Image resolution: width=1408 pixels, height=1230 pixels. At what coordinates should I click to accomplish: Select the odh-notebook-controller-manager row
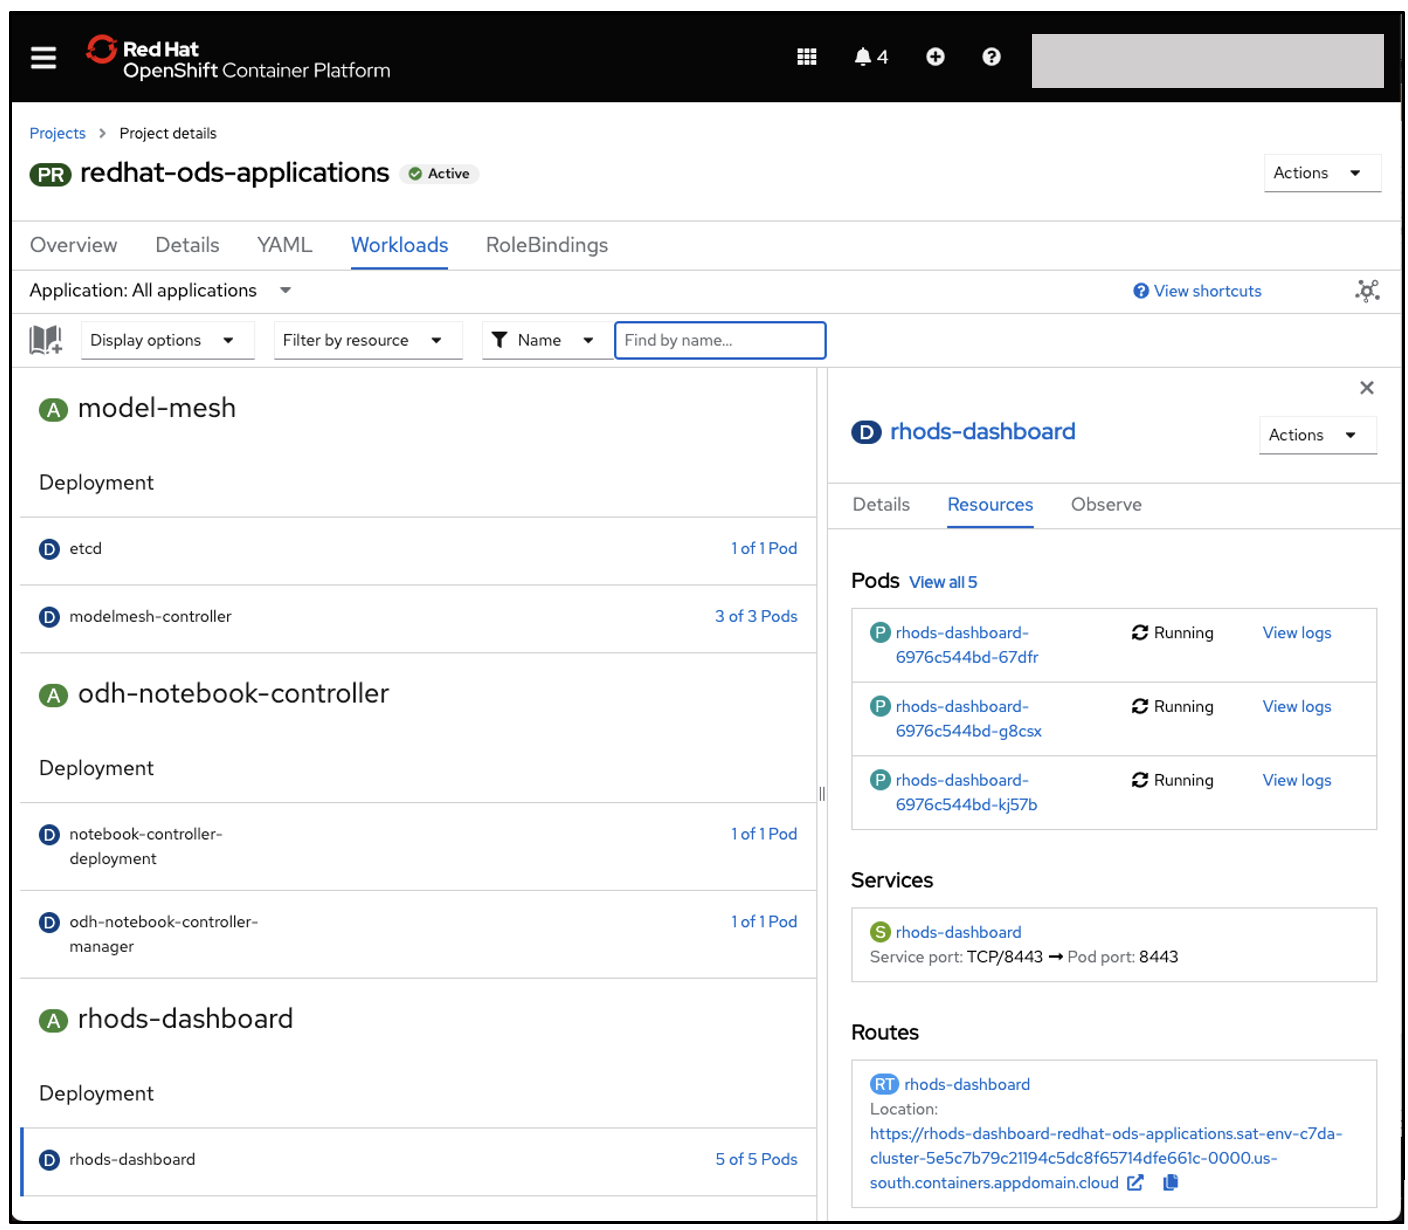[x=418, y=934]
